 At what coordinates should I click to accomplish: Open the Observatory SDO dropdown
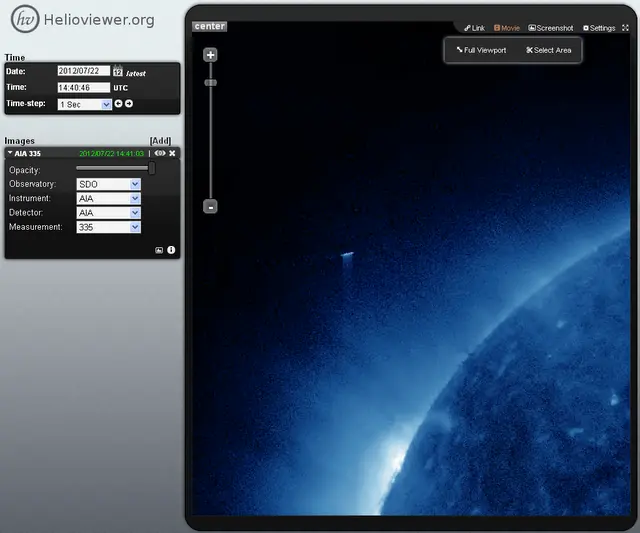coord(109,184)
